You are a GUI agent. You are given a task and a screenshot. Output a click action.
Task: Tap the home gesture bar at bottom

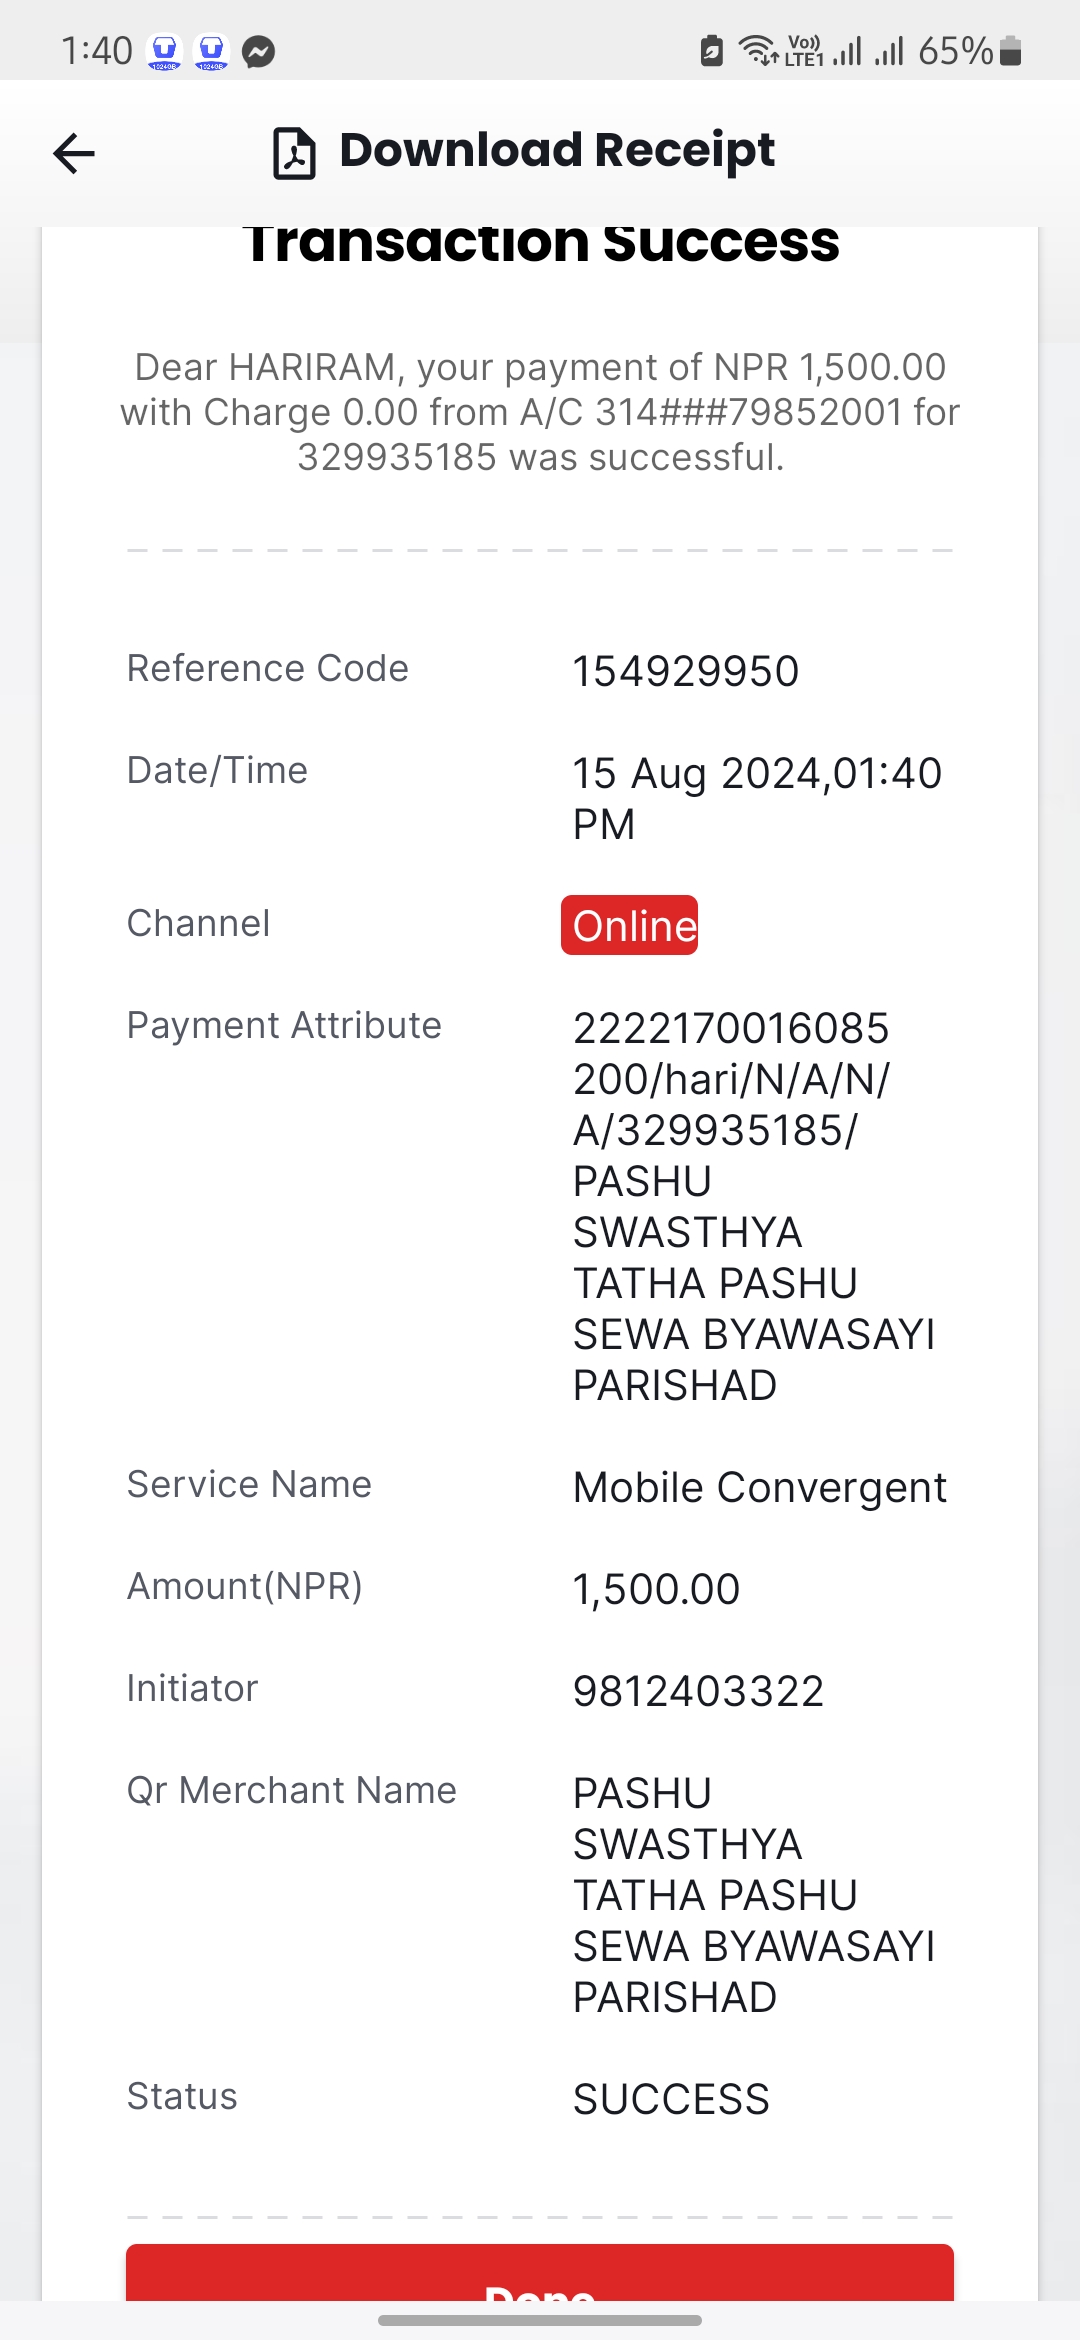[540, 2320]
